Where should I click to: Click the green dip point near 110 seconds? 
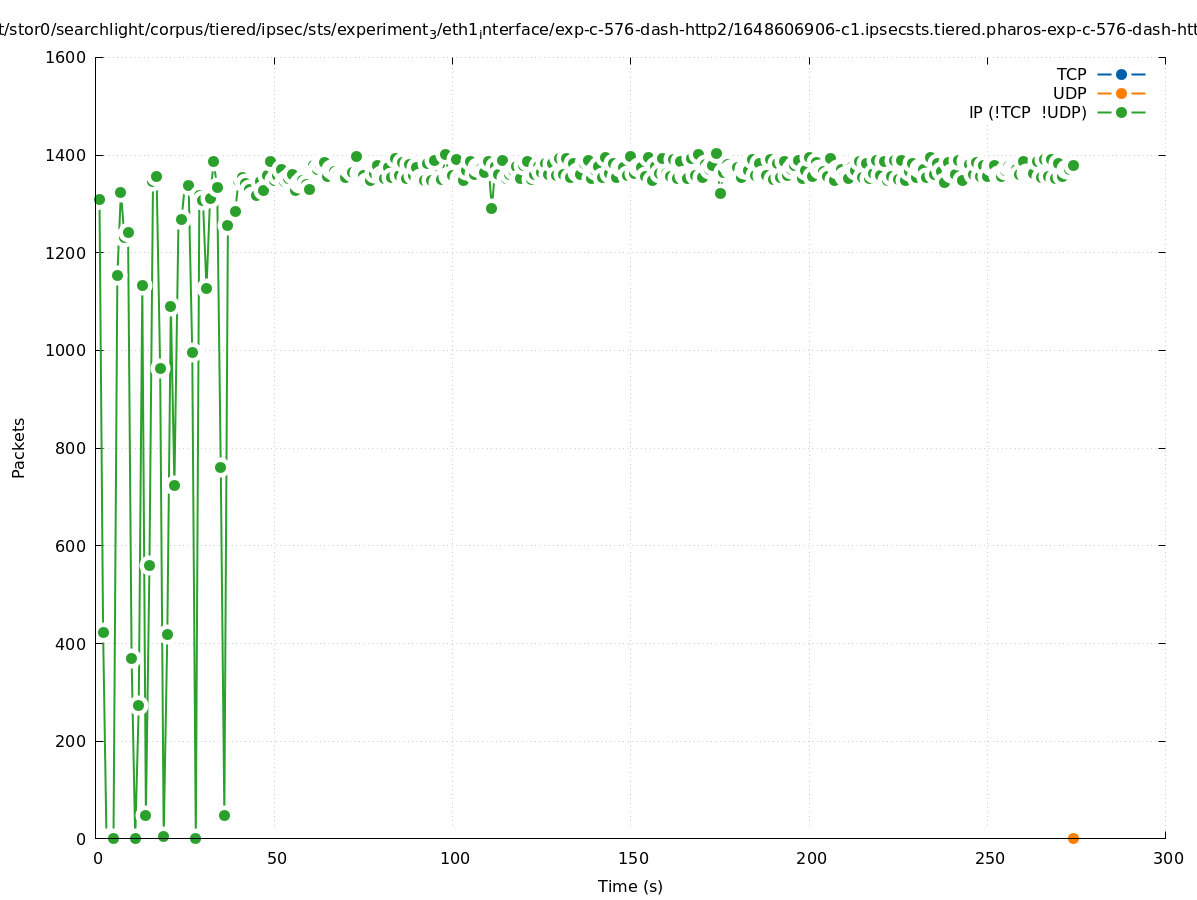(x=491, y=208)
